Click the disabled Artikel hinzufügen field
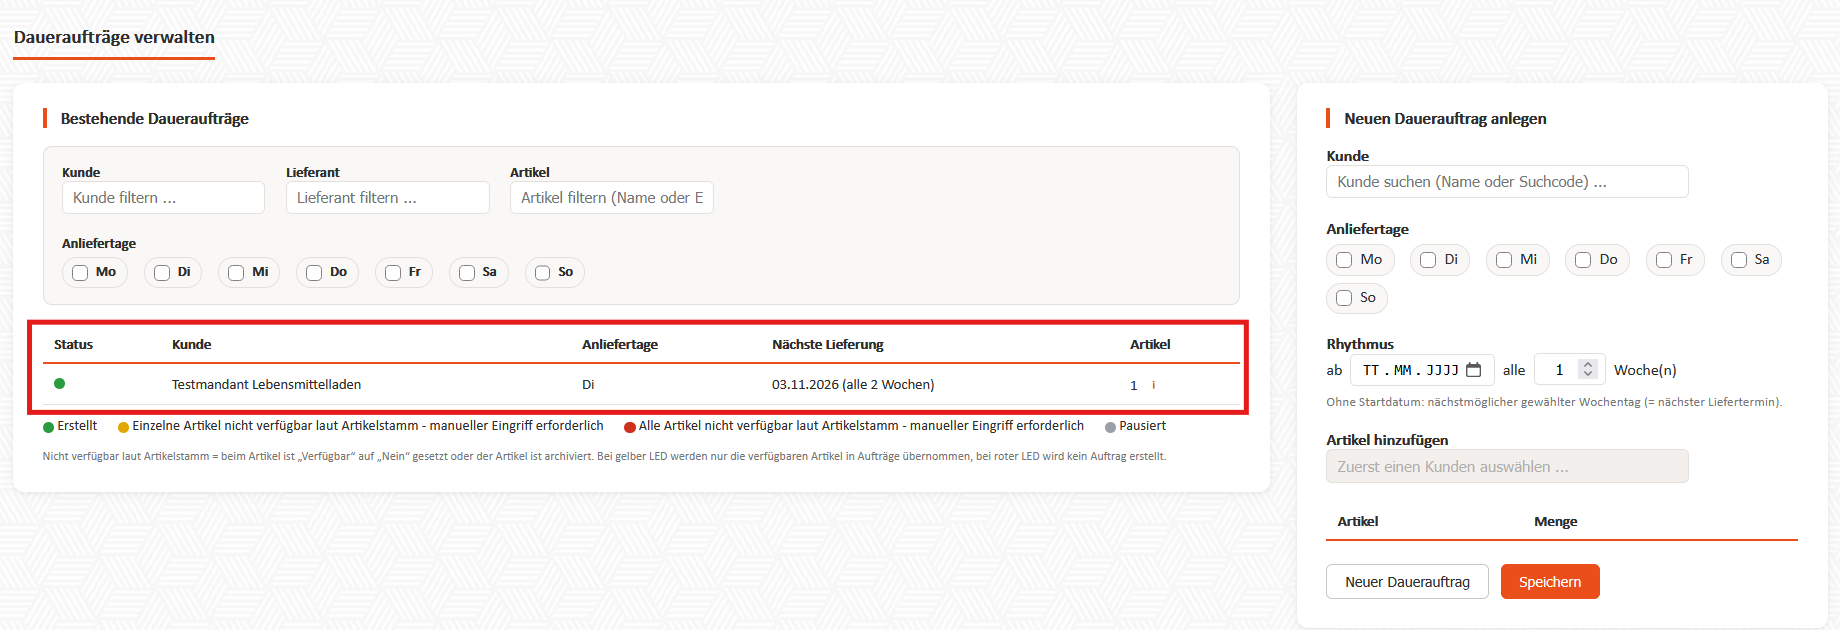The width and height of the screenshot is (1840, 630). 1507,467
